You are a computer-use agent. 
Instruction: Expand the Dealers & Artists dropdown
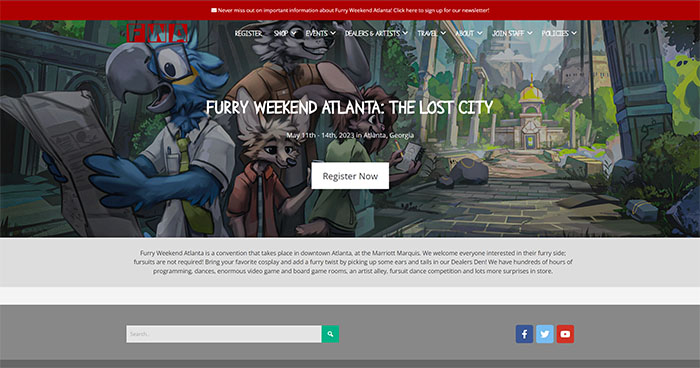click(376, 33)
